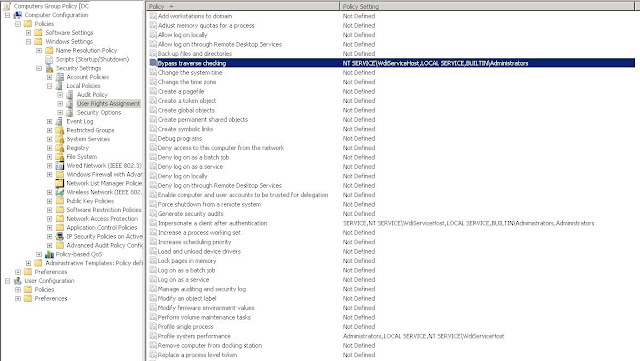Click the icon beside Profile system performance

coord(153,336)
